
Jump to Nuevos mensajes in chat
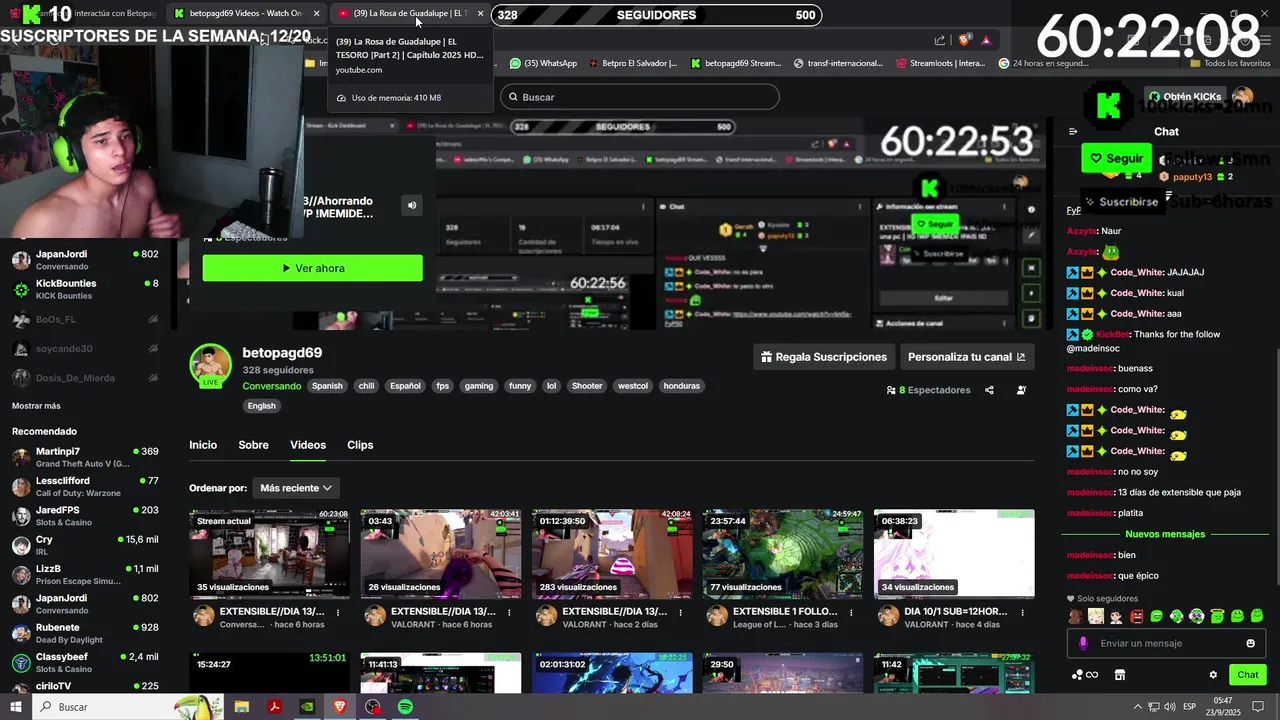[x=1165, y=534]
